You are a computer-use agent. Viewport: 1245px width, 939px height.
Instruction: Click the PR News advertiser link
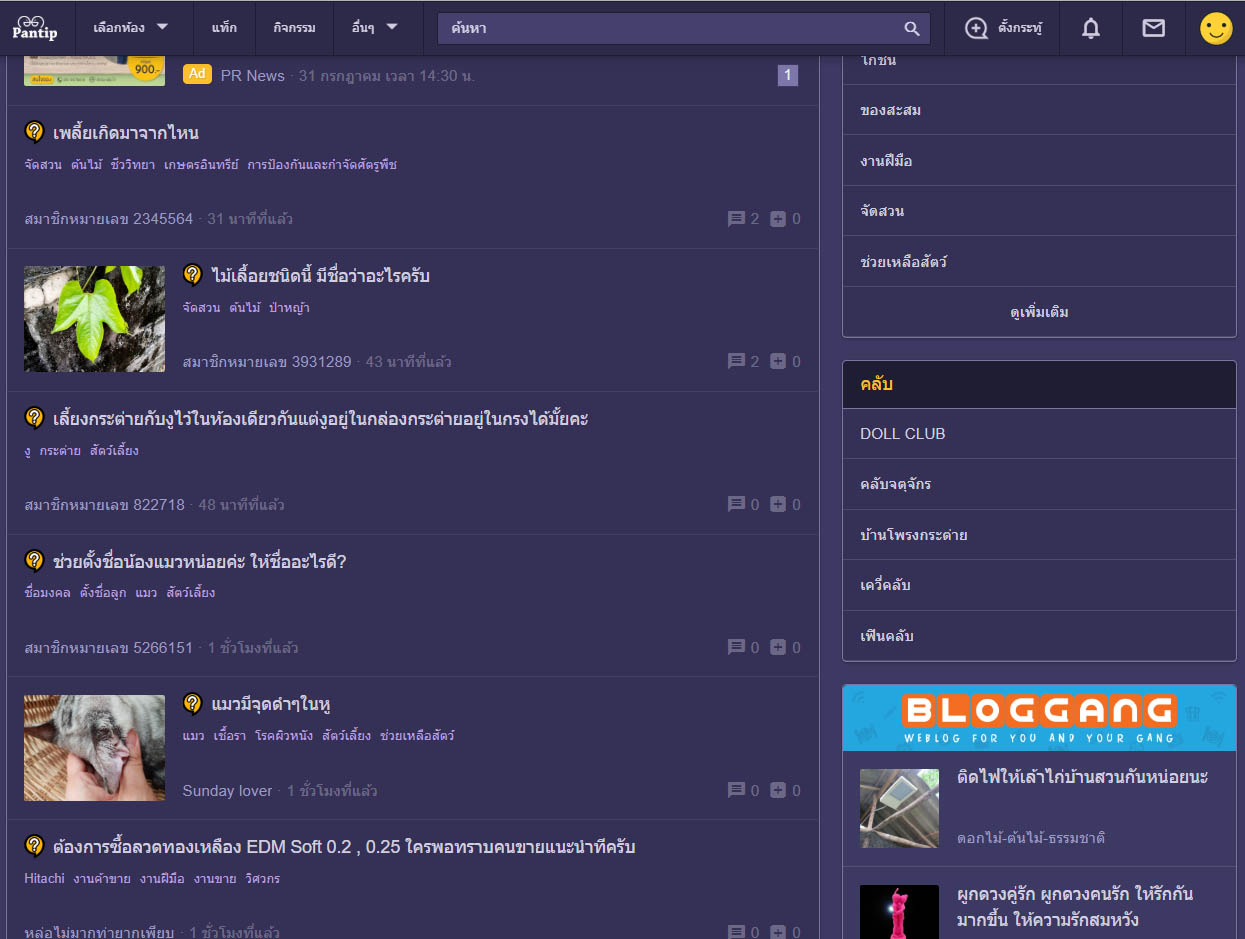click(x=252, y=76)
